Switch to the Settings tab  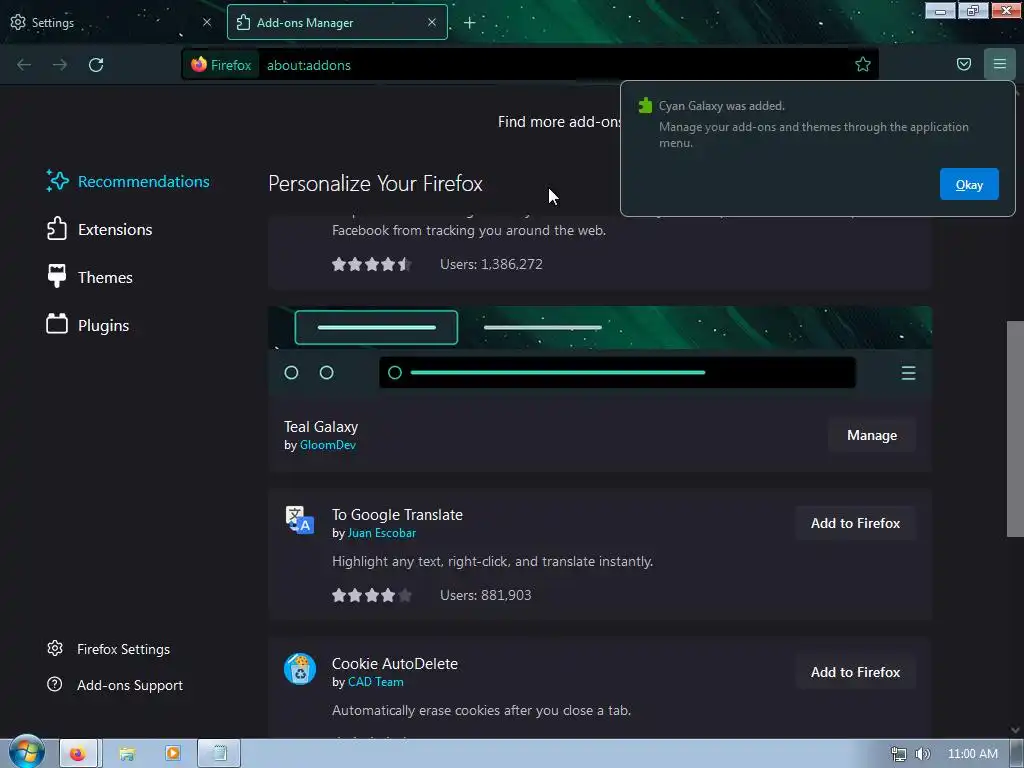point(111,22)
